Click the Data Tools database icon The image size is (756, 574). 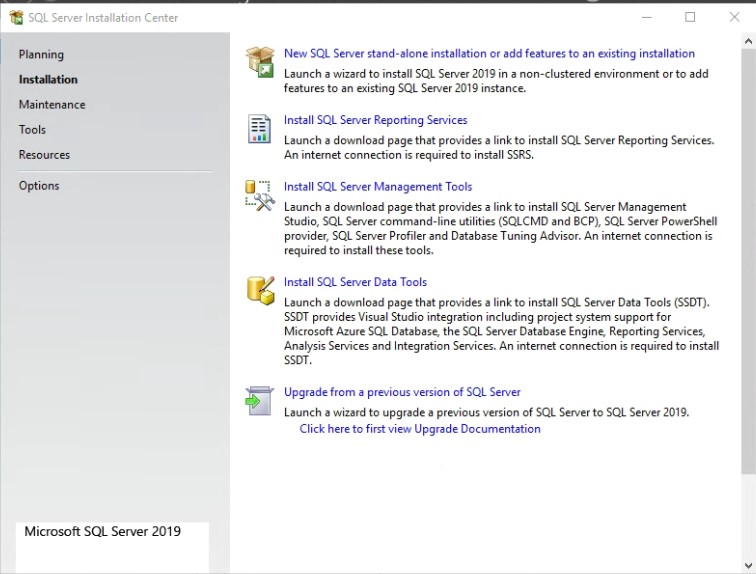[x=260, y=290]
